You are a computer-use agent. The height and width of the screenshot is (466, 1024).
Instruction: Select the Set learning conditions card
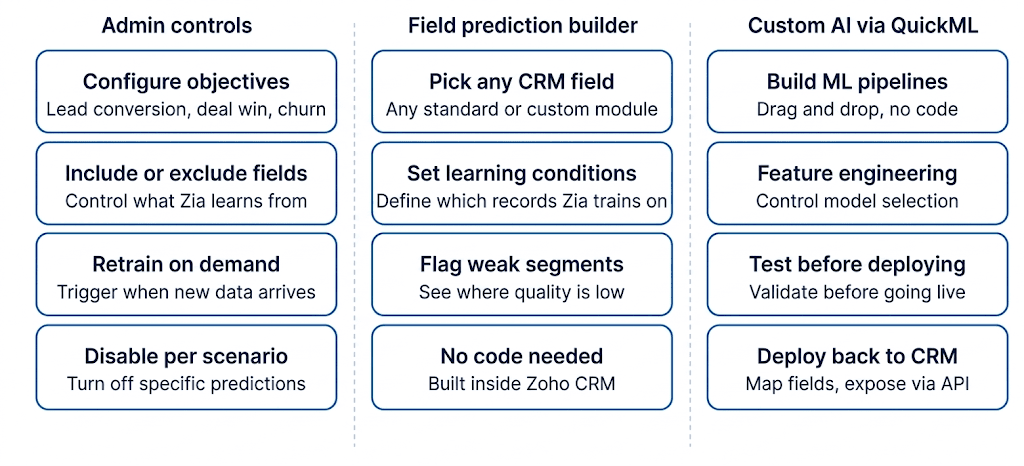click(522, 185)
